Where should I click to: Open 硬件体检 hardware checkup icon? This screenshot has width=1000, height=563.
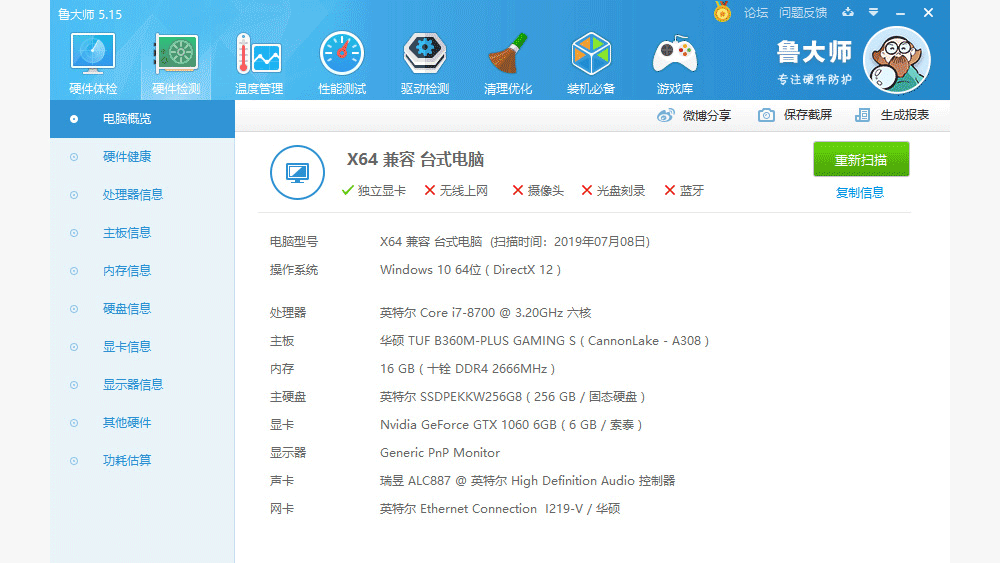(x=92, y=64)
